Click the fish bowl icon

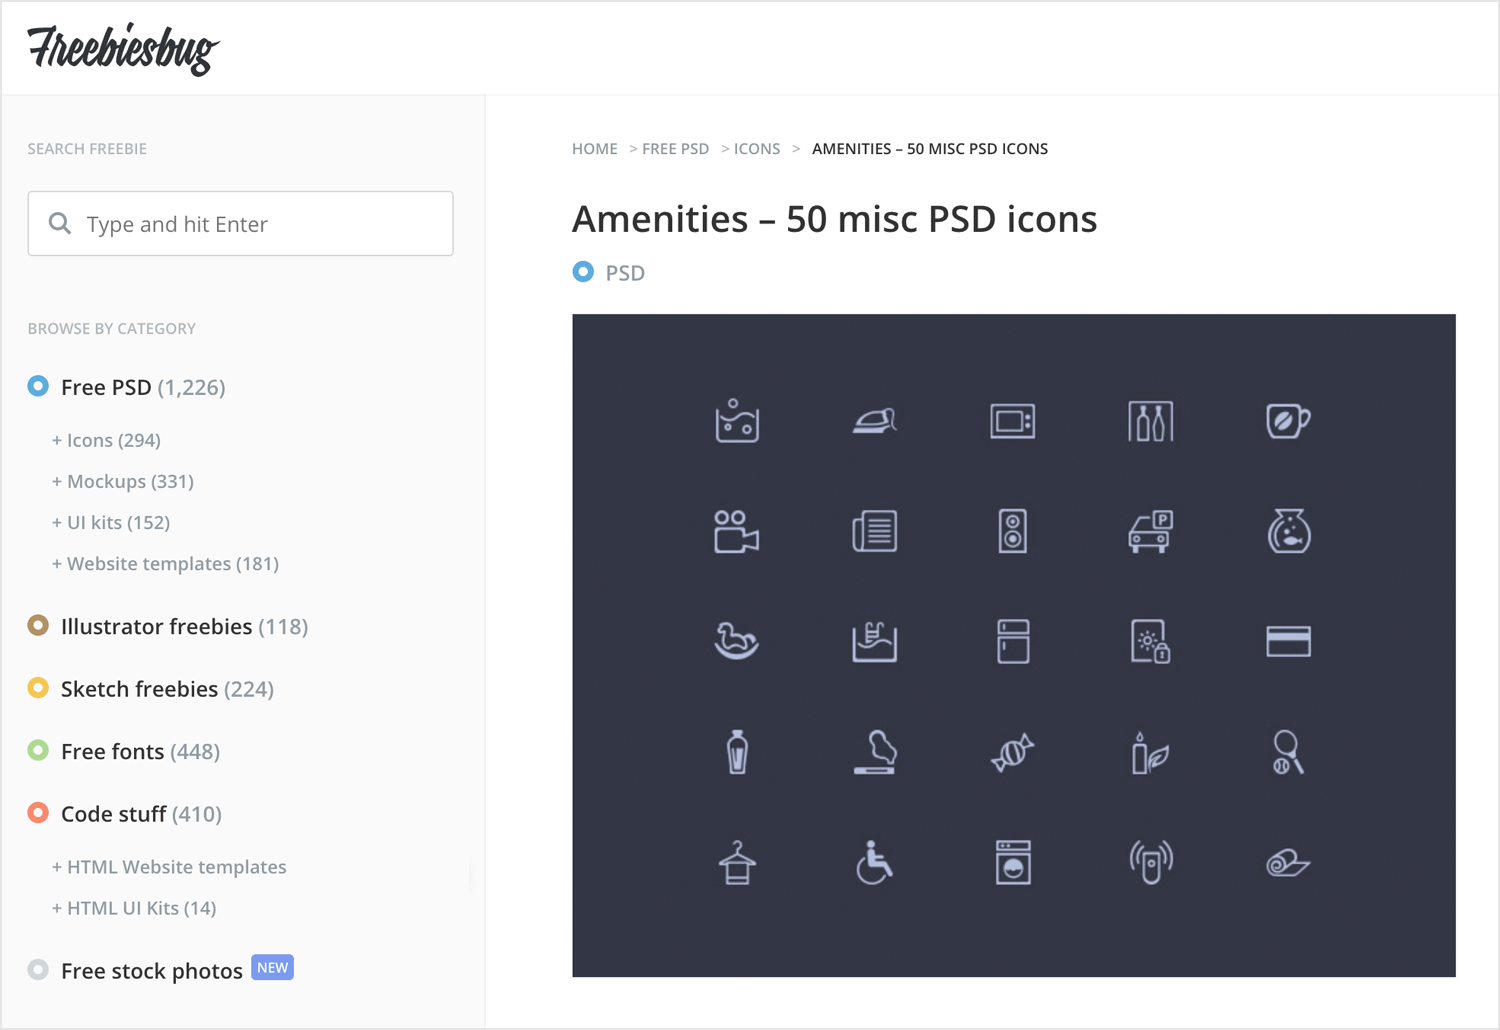pos(1289,531)
